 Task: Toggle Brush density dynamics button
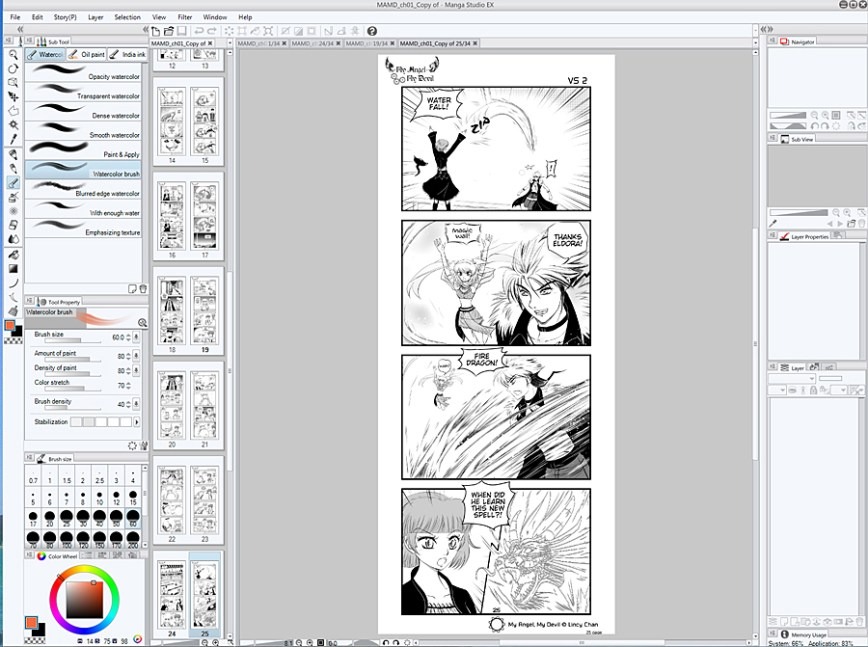point(136,404)
